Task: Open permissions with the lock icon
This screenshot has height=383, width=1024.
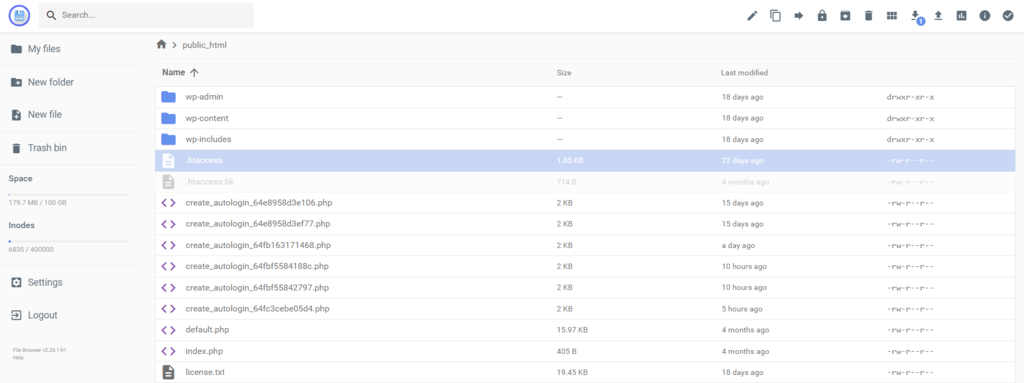Action: [x=822, y=16]
